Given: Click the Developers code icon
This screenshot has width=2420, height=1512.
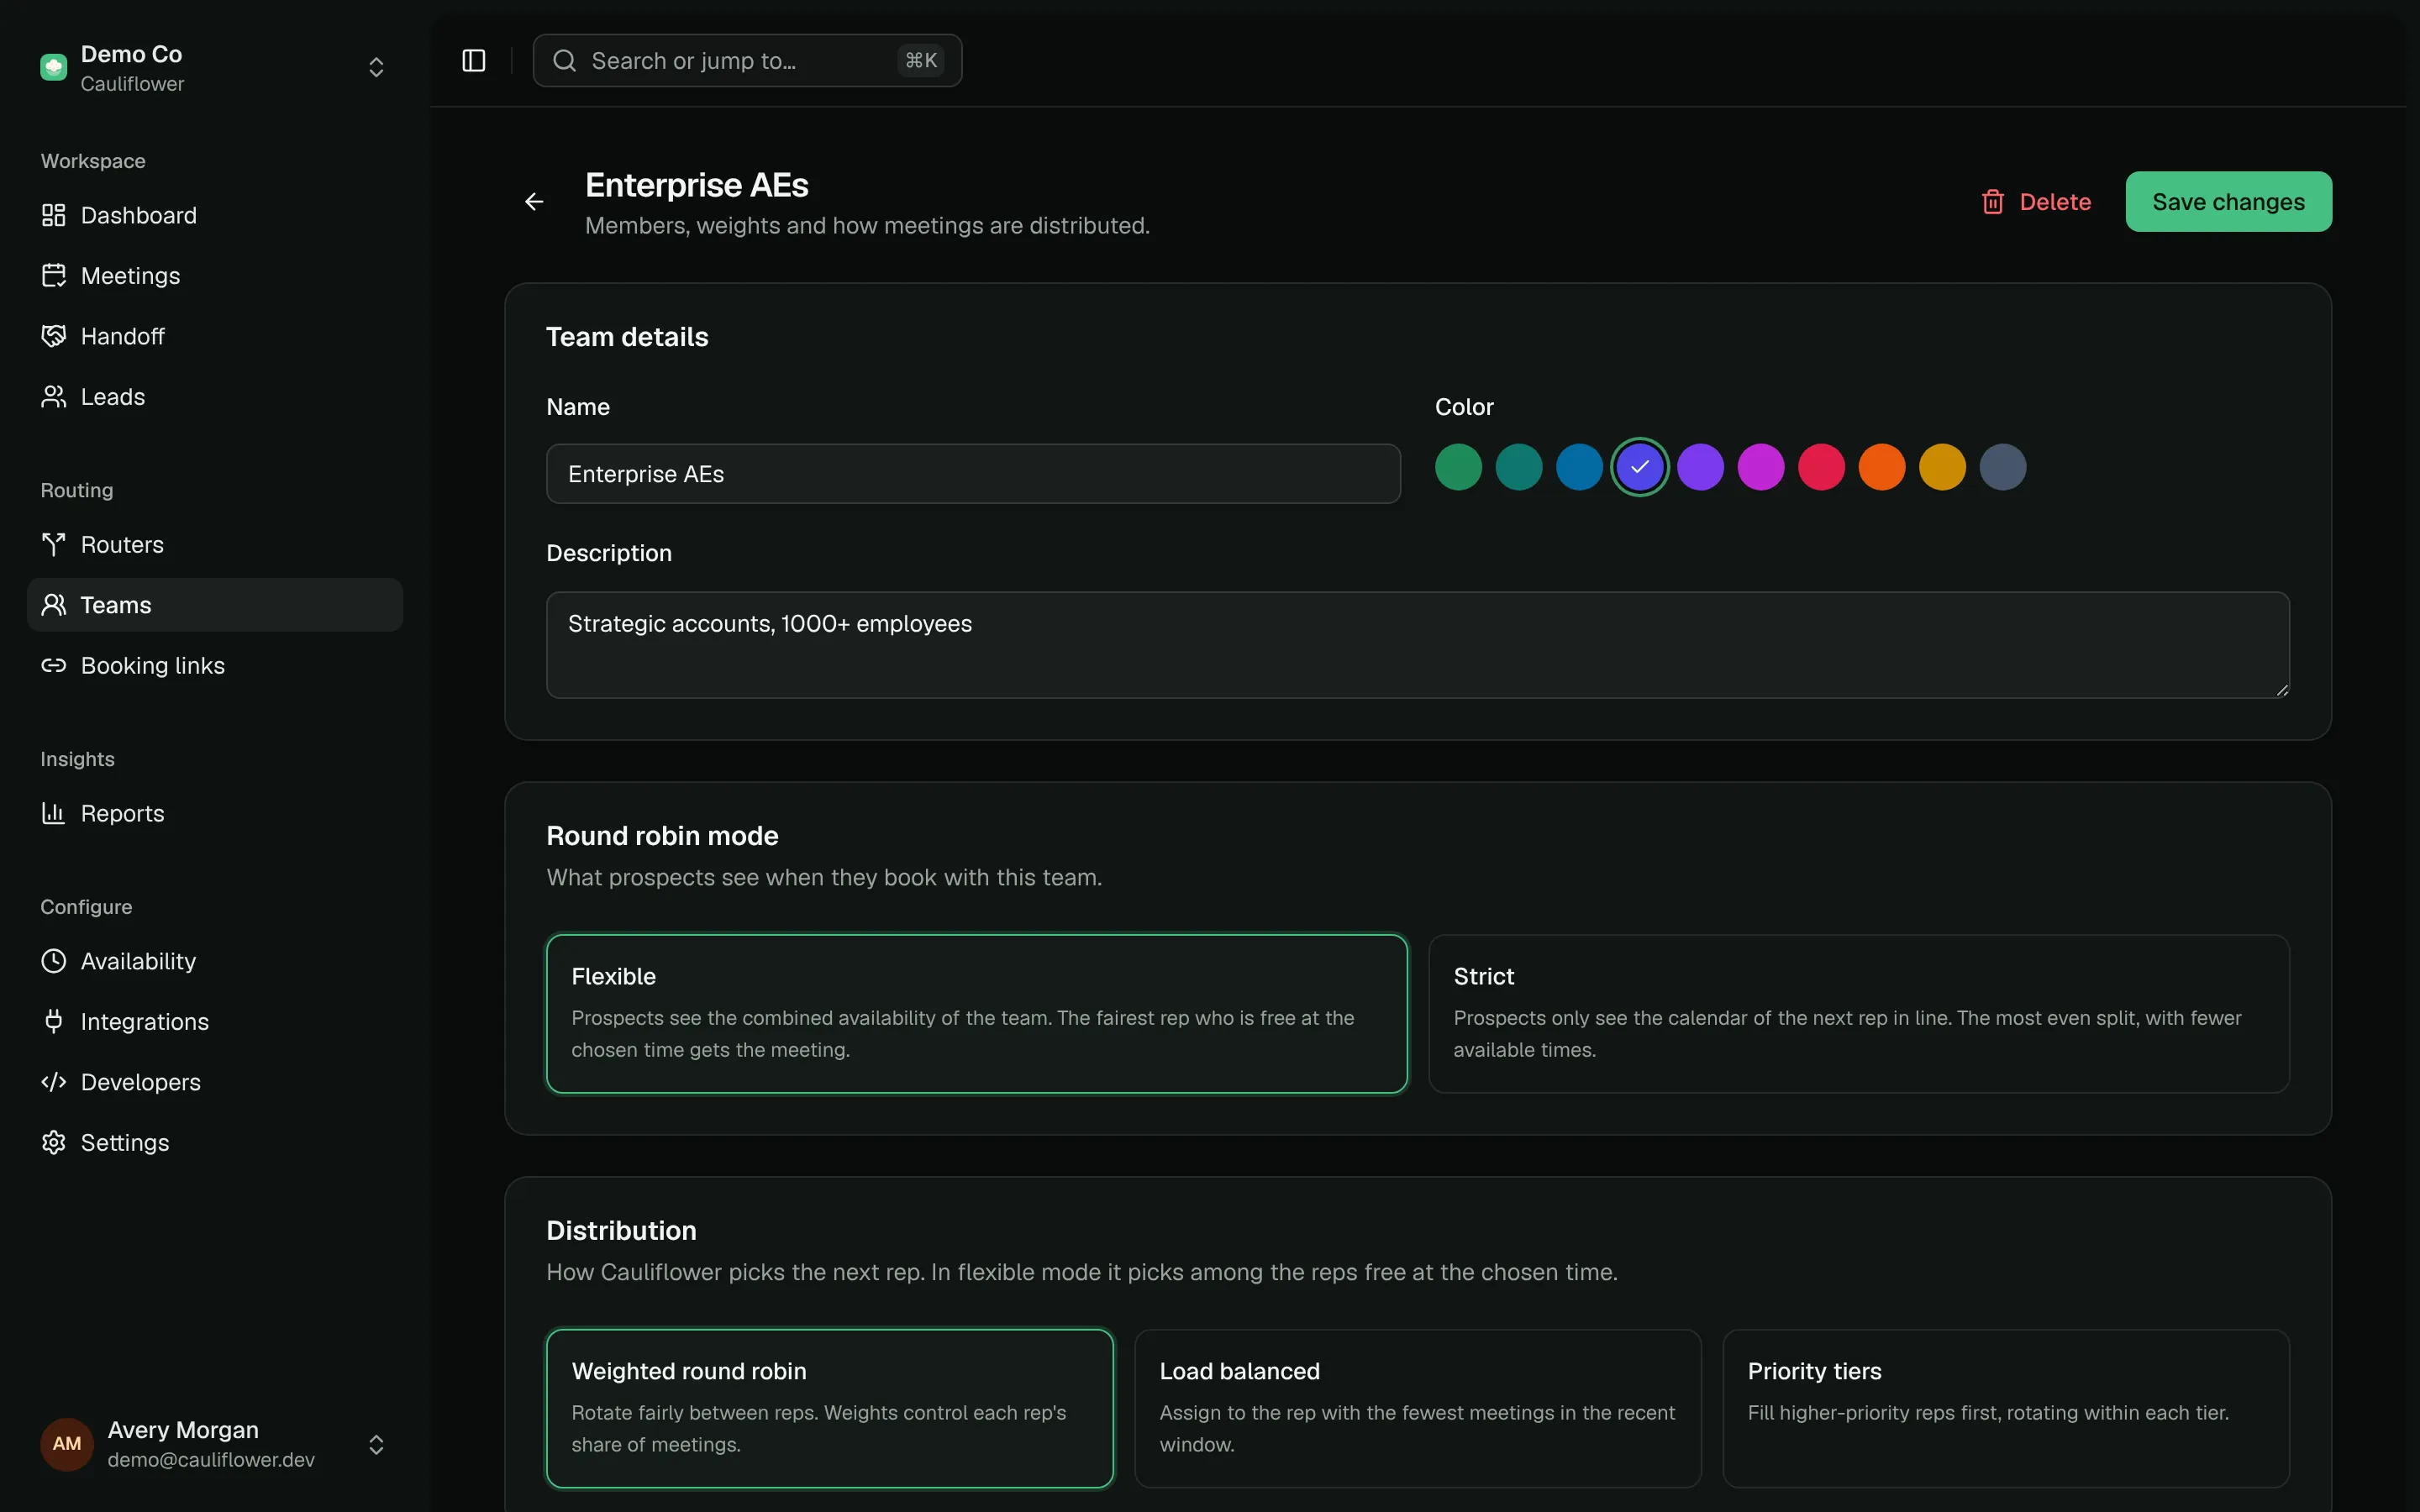Looking at the screenshot, I should pyautogui.click(x=53, y=1082).
